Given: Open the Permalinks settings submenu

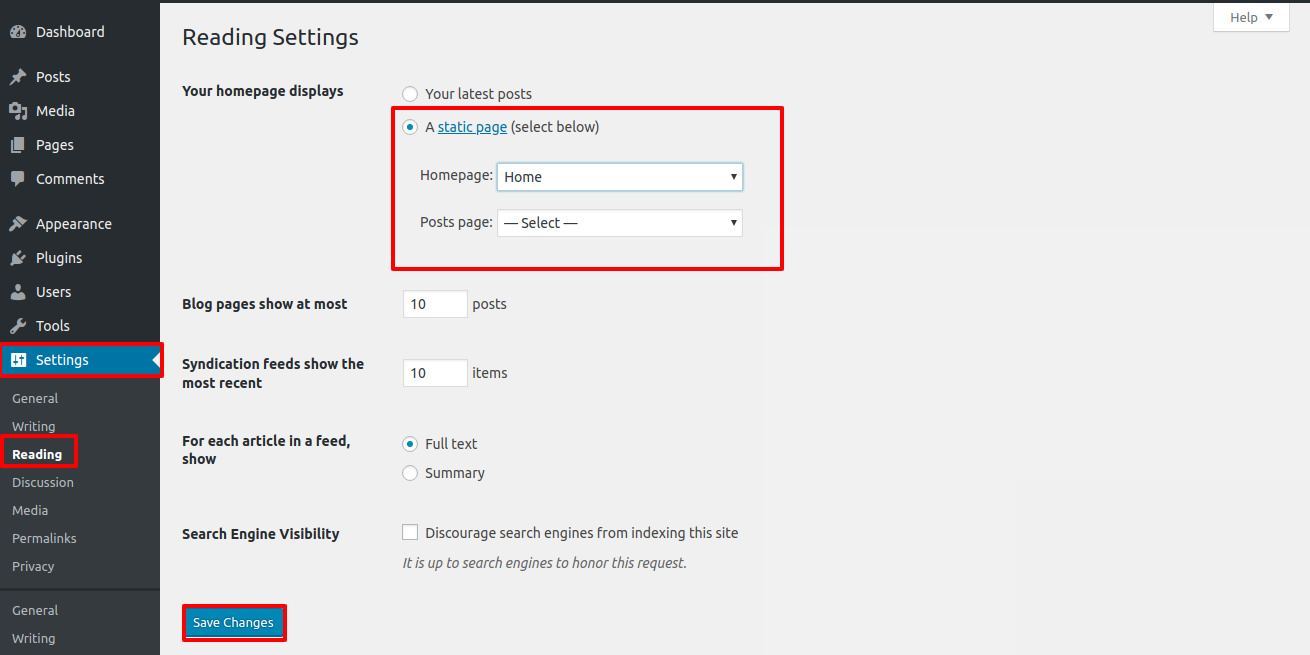Looking at the screenshot, I should tap(44, 538).
